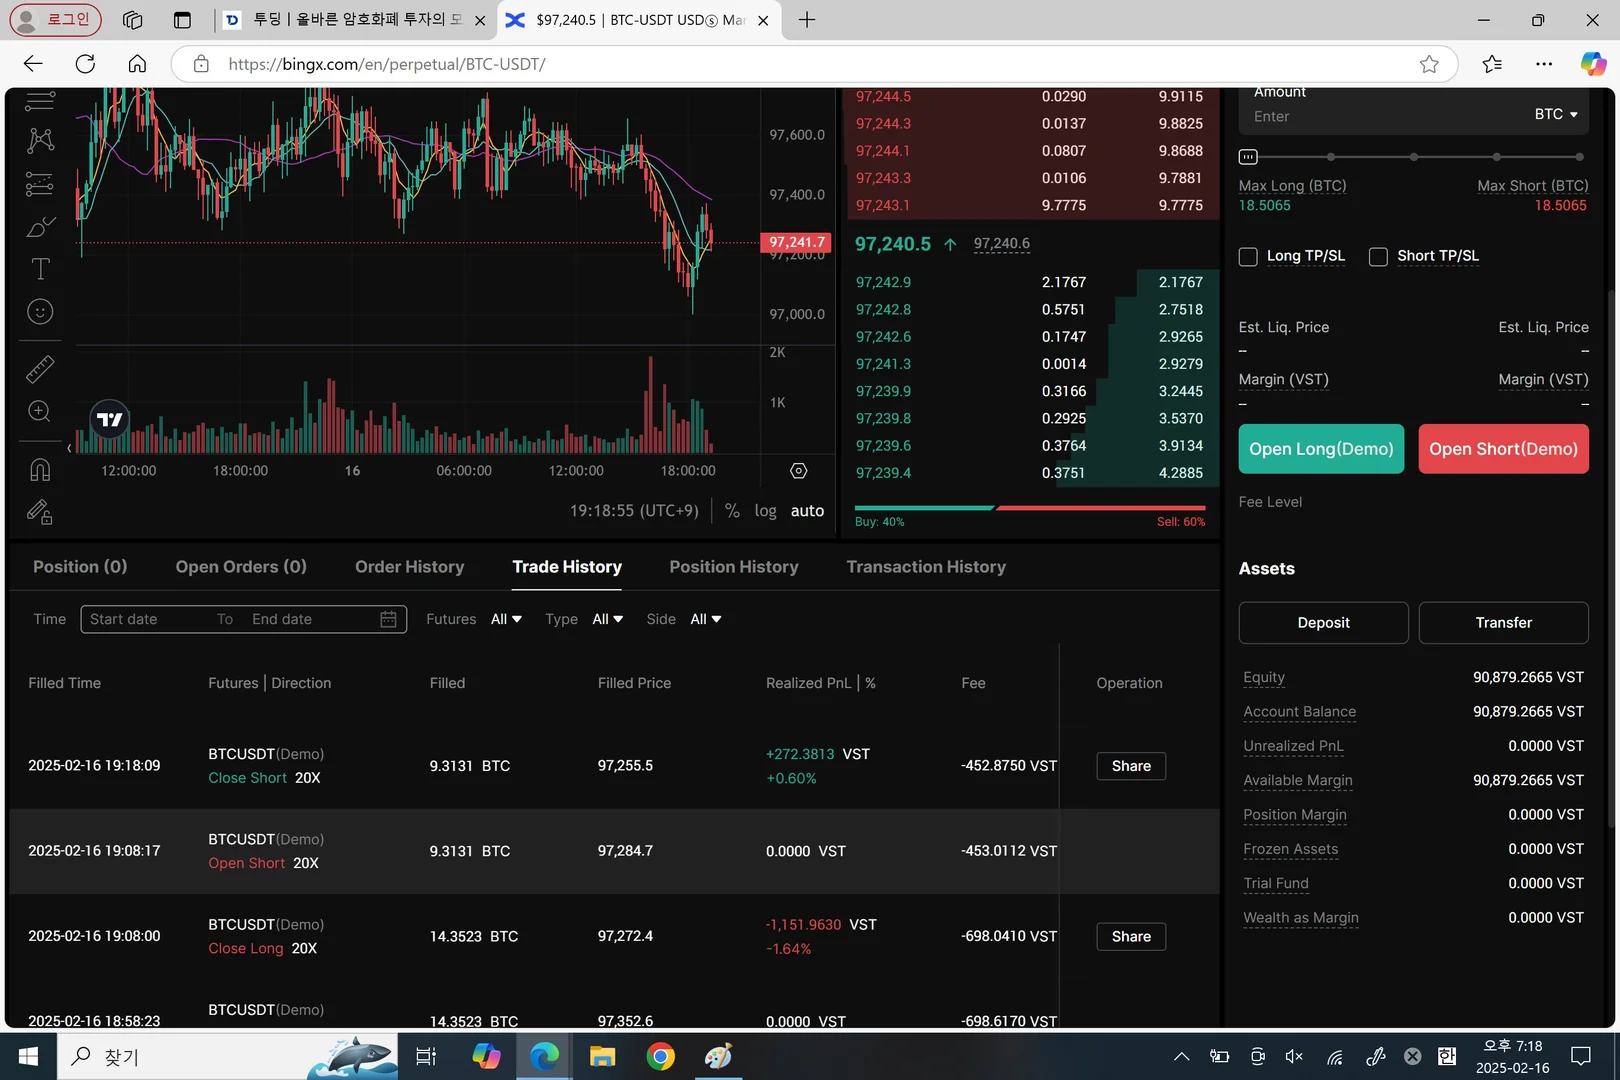The height and width of the screenshot is (1080, 1620).
Task: View site information lock icon
Action: 201,64
